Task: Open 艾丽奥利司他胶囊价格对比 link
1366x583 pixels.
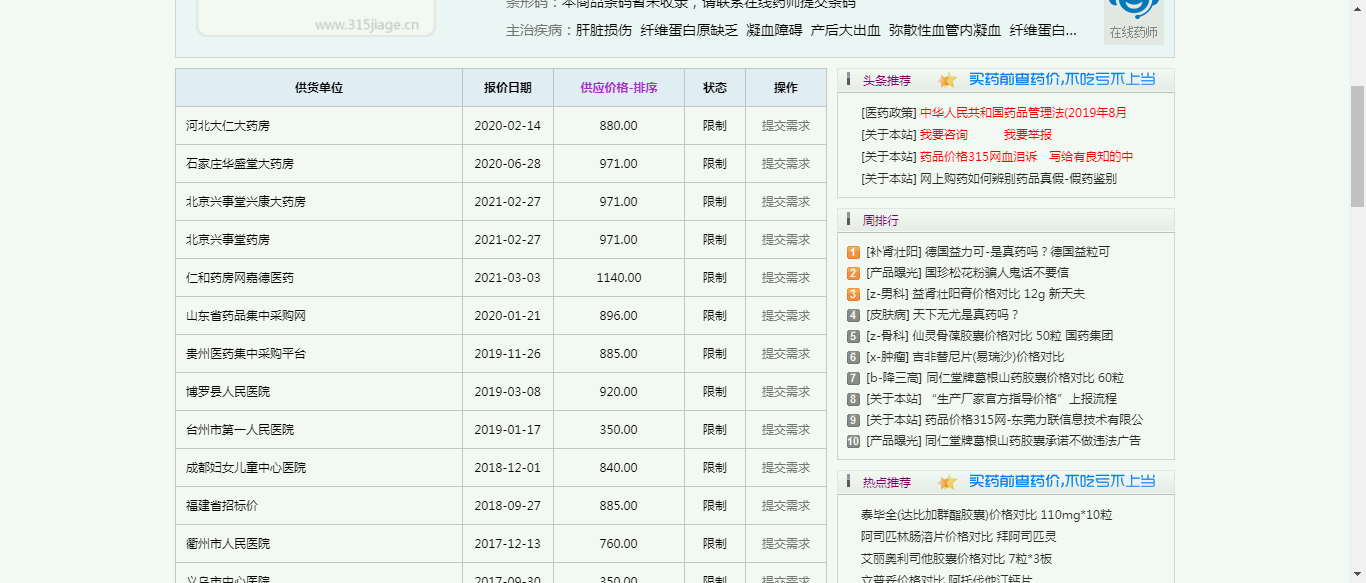Action: point(956,559)
